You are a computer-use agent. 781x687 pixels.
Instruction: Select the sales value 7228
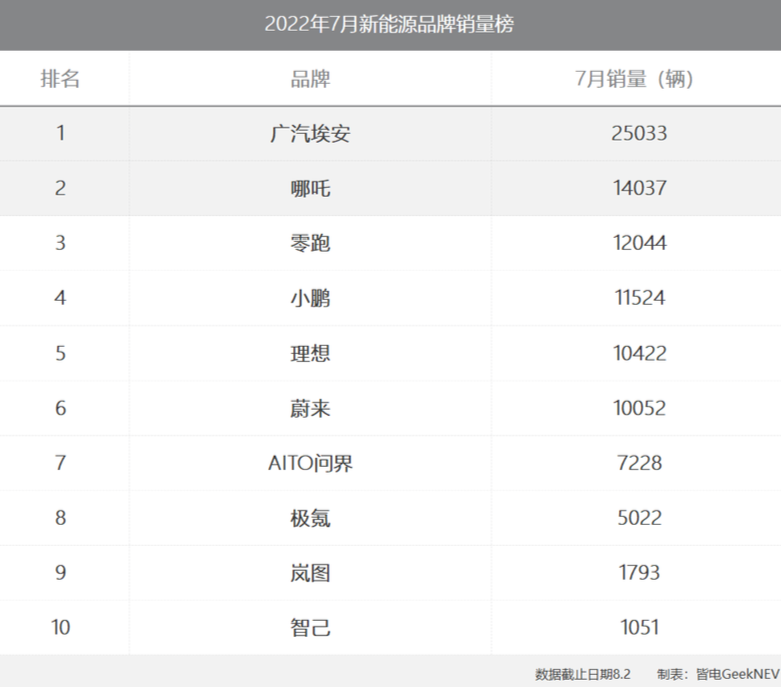640,463
